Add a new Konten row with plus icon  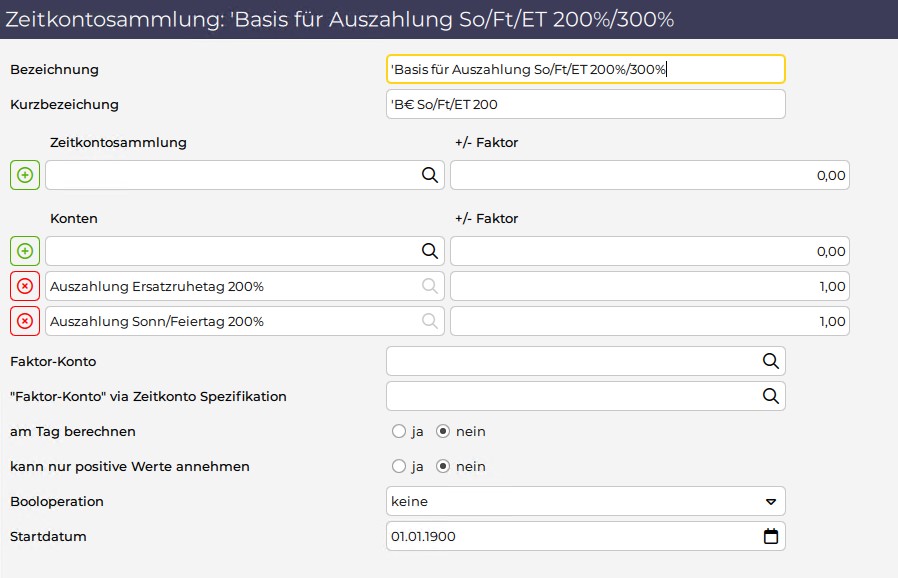(x=25, y=251)
